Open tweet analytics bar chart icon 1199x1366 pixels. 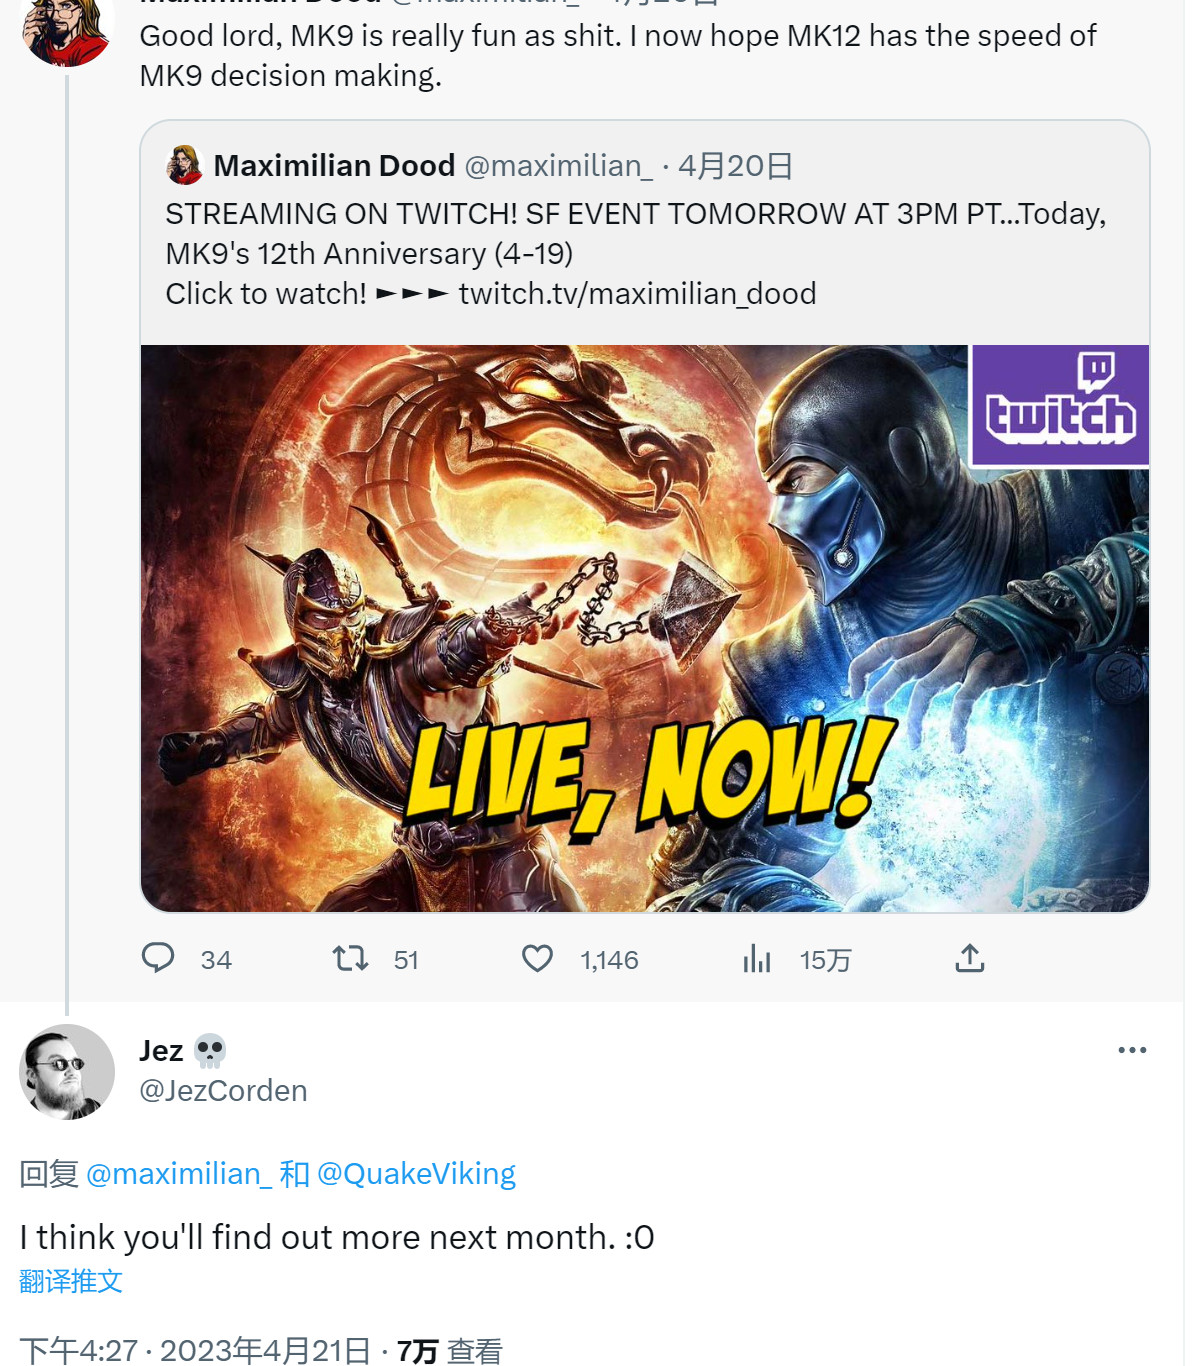[x=757, y=959]
